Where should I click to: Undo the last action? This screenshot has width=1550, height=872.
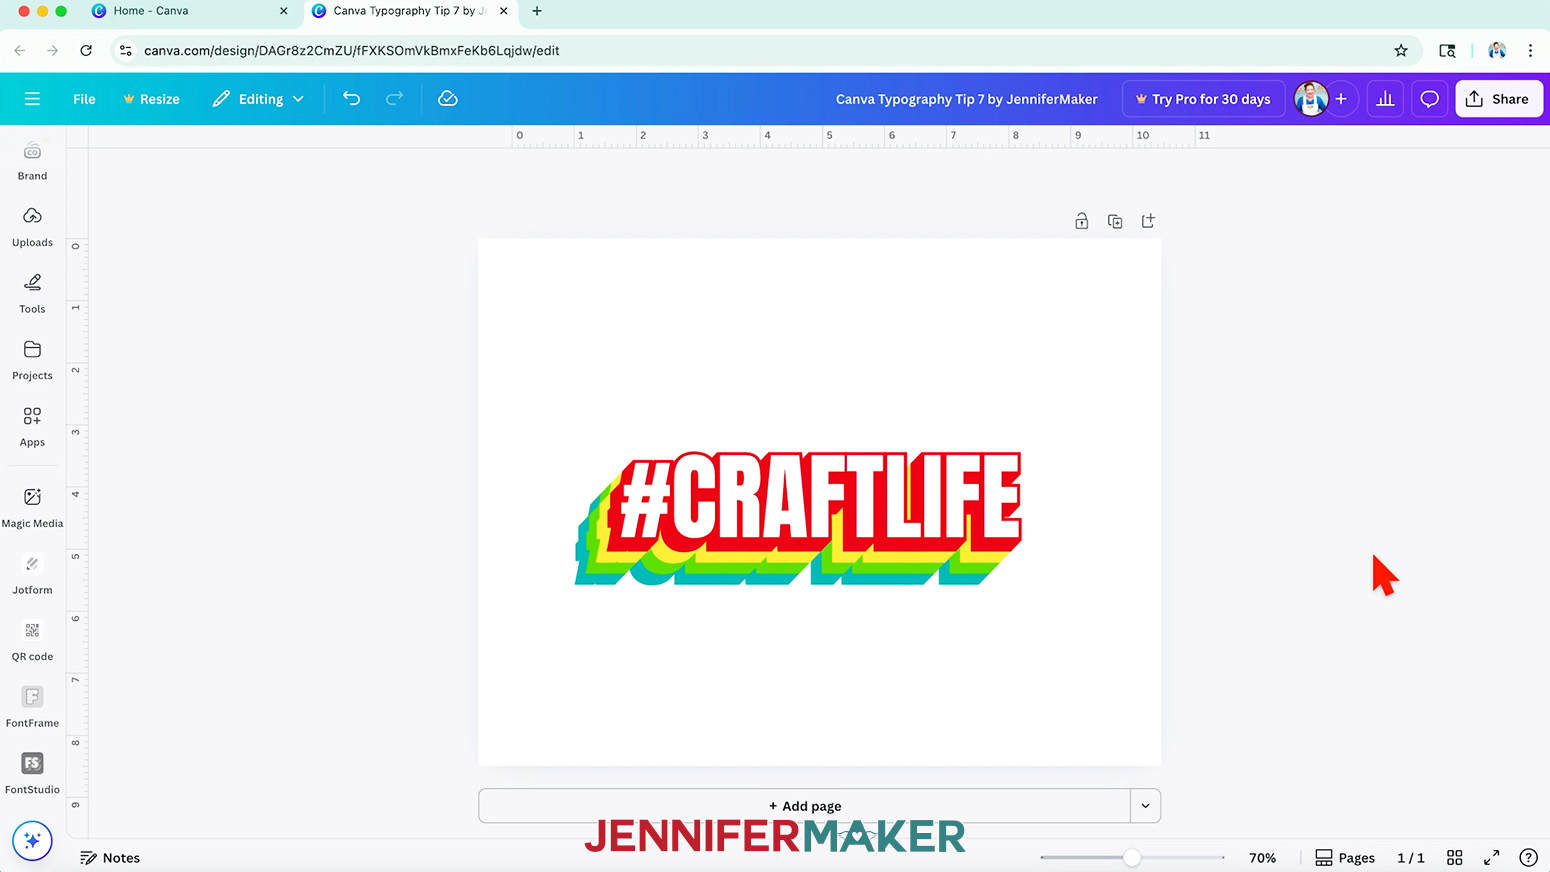coord(351,98)
